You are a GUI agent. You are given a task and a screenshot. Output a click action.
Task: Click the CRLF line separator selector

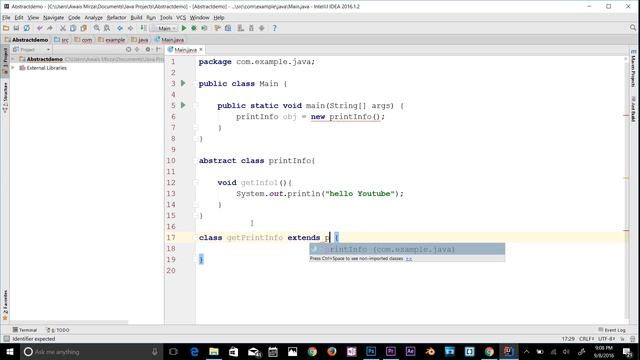pyautogui.click(x=587, y=339)
